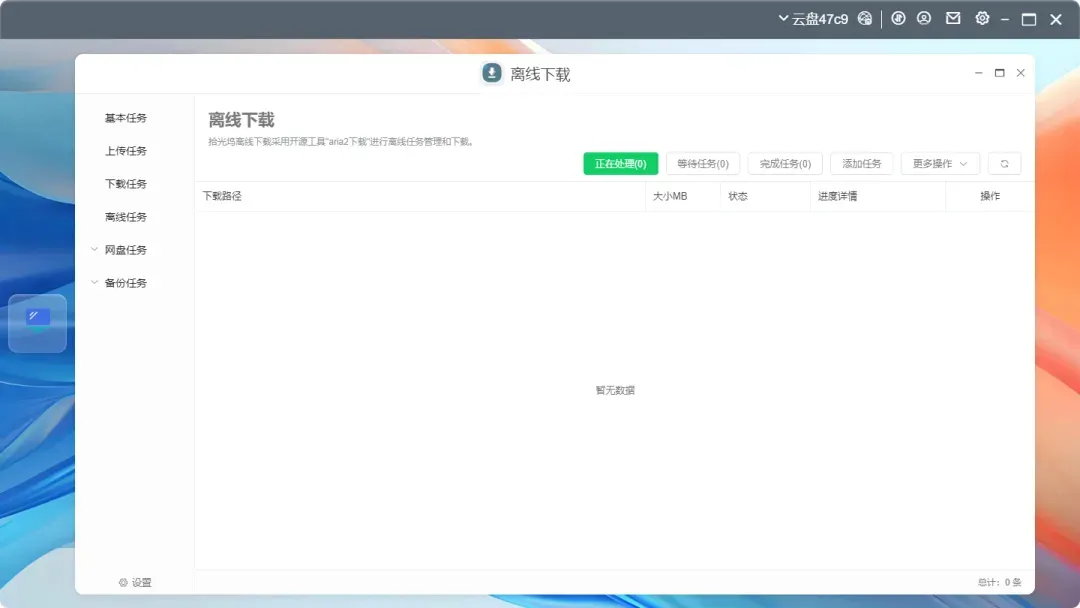
Task: Close the 离线下载 inner window
Action: pyautogui.click(x=1021, y=73)
